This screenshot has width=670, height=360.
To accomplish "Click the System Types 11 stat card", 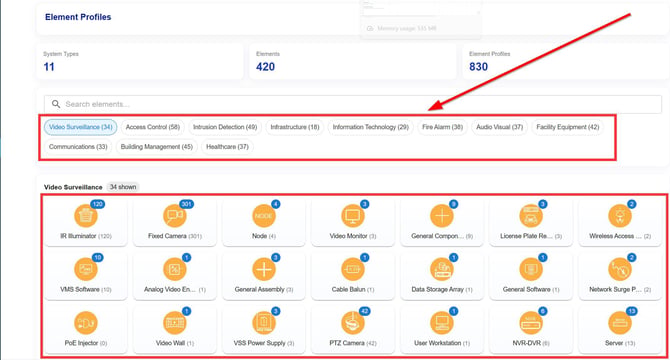I will coord(140,61).
